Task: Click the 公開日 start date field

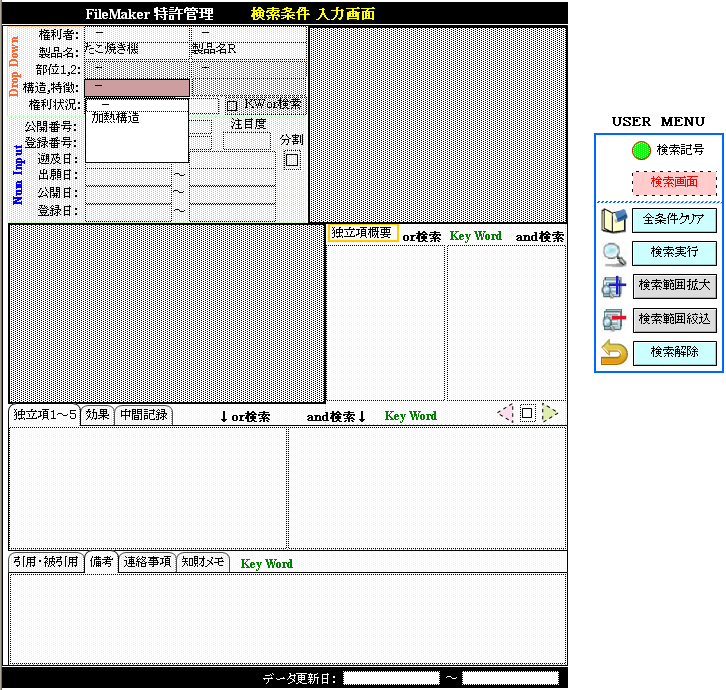Action: [128, 194]
